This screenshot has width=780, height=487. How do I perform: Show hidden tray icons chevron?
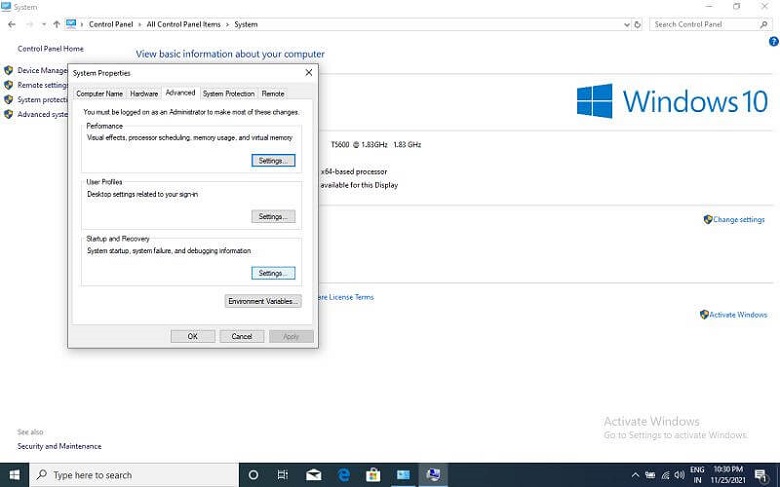click(x=635, y=475)
